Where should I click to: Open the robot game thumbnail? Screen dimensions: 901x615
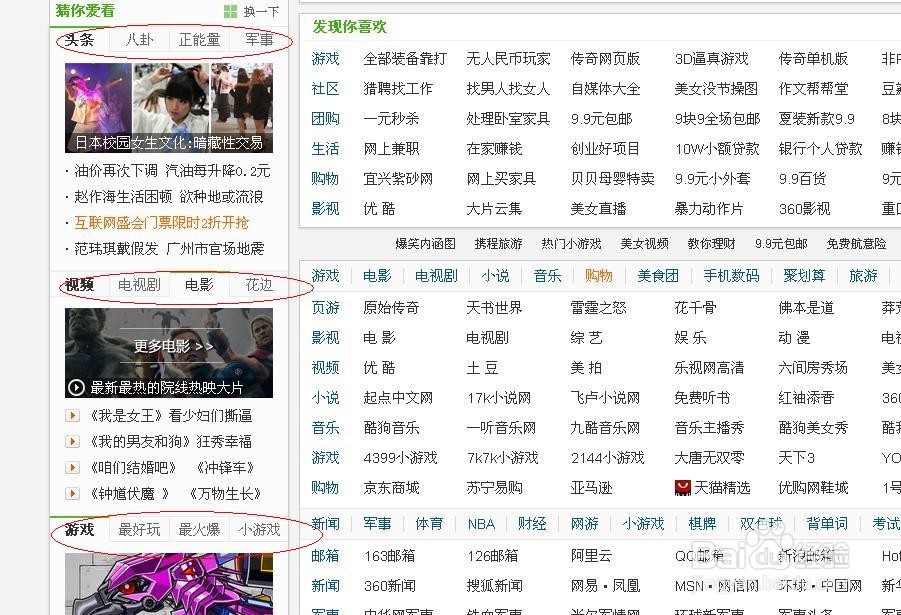click(x=169, y=584)
